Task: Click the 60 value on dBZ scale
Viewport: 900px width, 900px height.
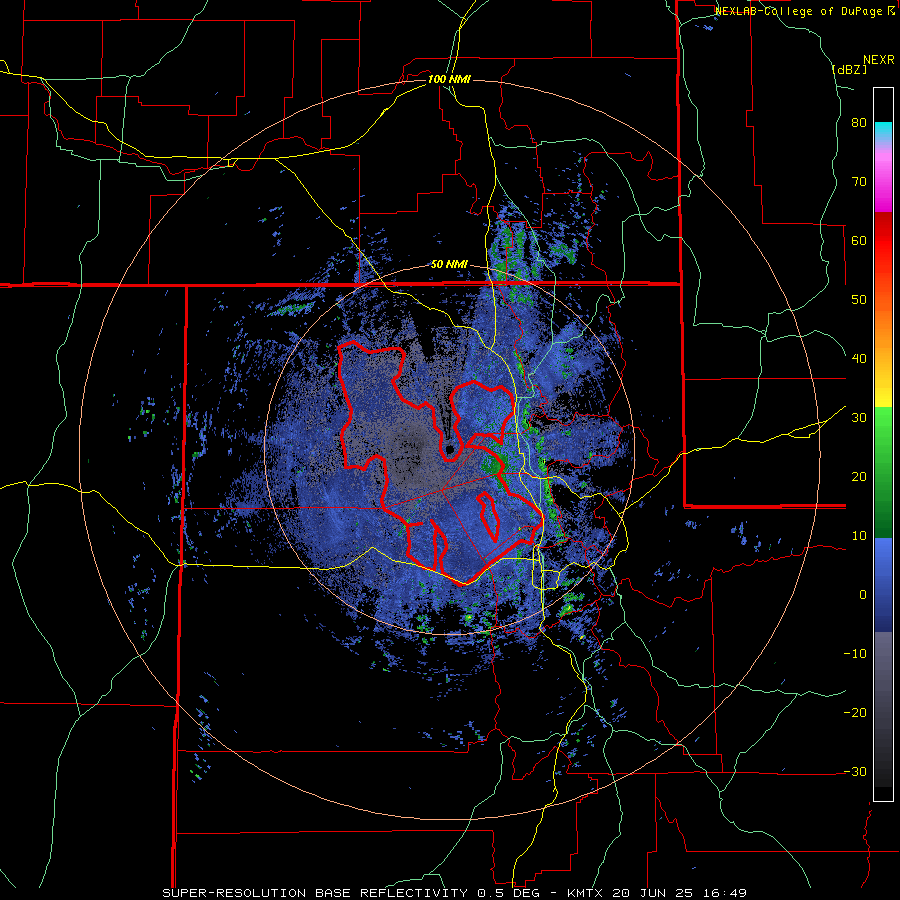Action: 859,240
